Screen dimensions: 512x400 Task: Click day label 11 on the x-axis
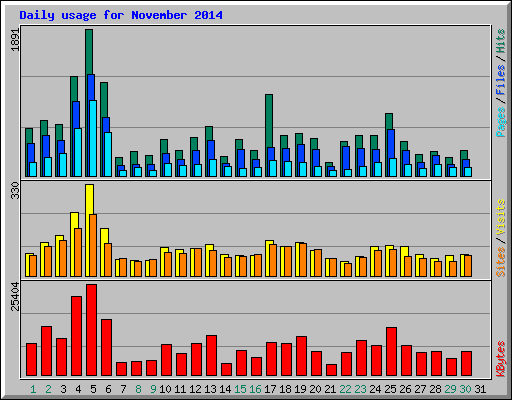(x=180, y=389)
